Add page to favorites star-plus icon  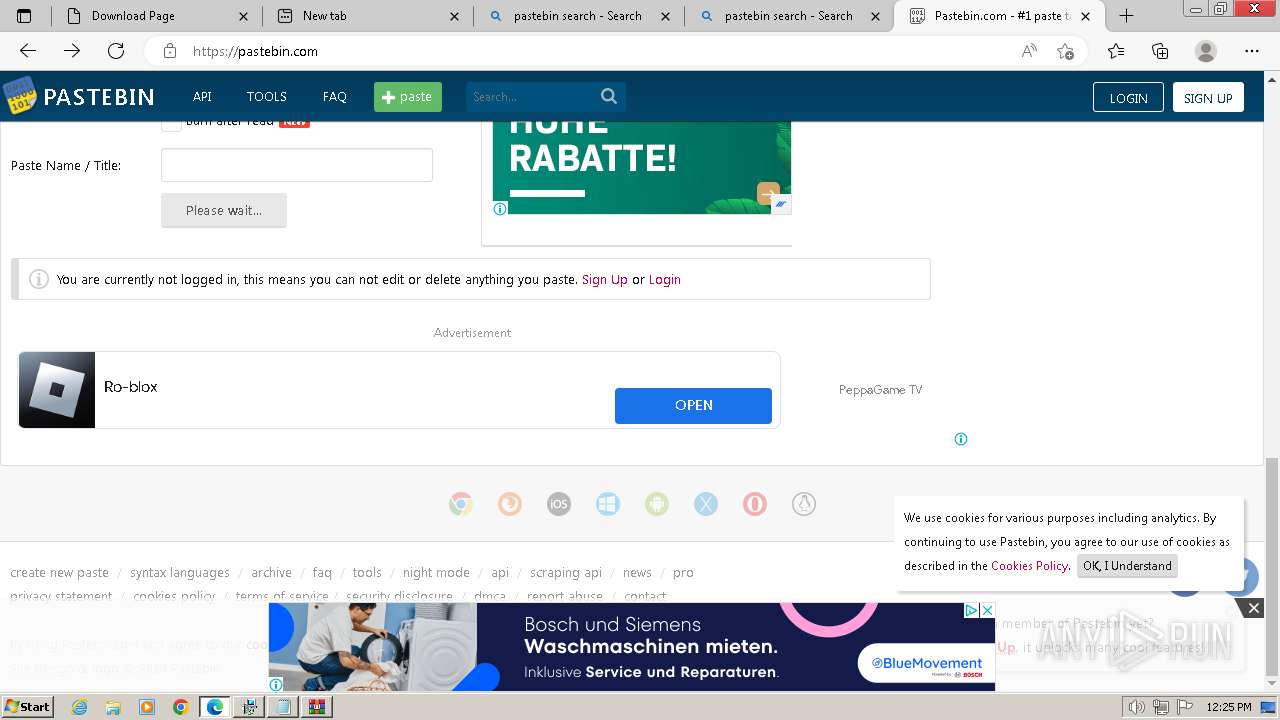tap(1066, 51)
